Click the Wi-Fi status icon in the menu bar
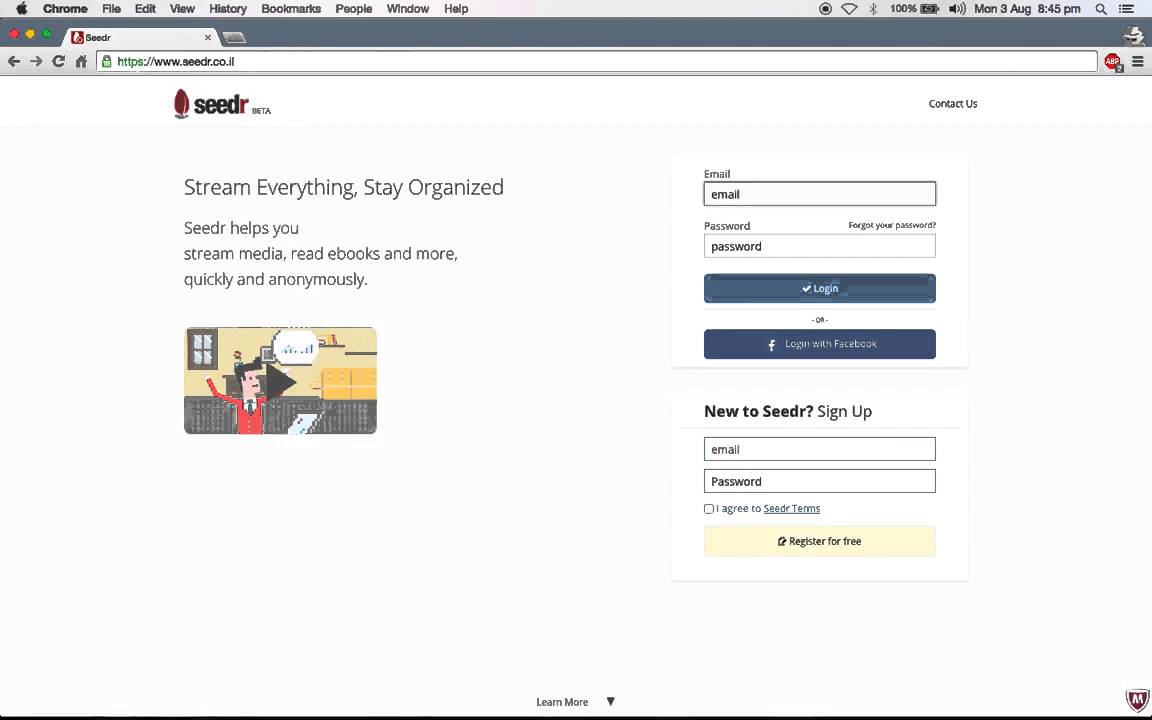1152x720 pixels. [x=849, y=9]
